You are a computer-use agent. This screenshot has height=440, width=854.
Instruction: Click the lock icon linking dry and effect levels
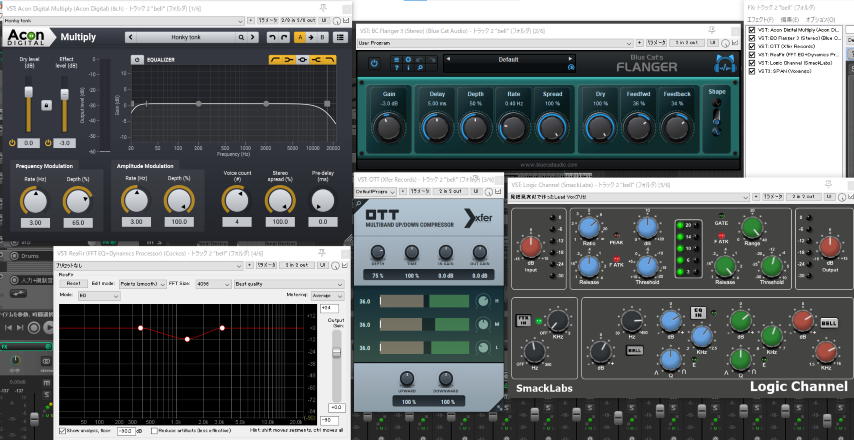46,105
